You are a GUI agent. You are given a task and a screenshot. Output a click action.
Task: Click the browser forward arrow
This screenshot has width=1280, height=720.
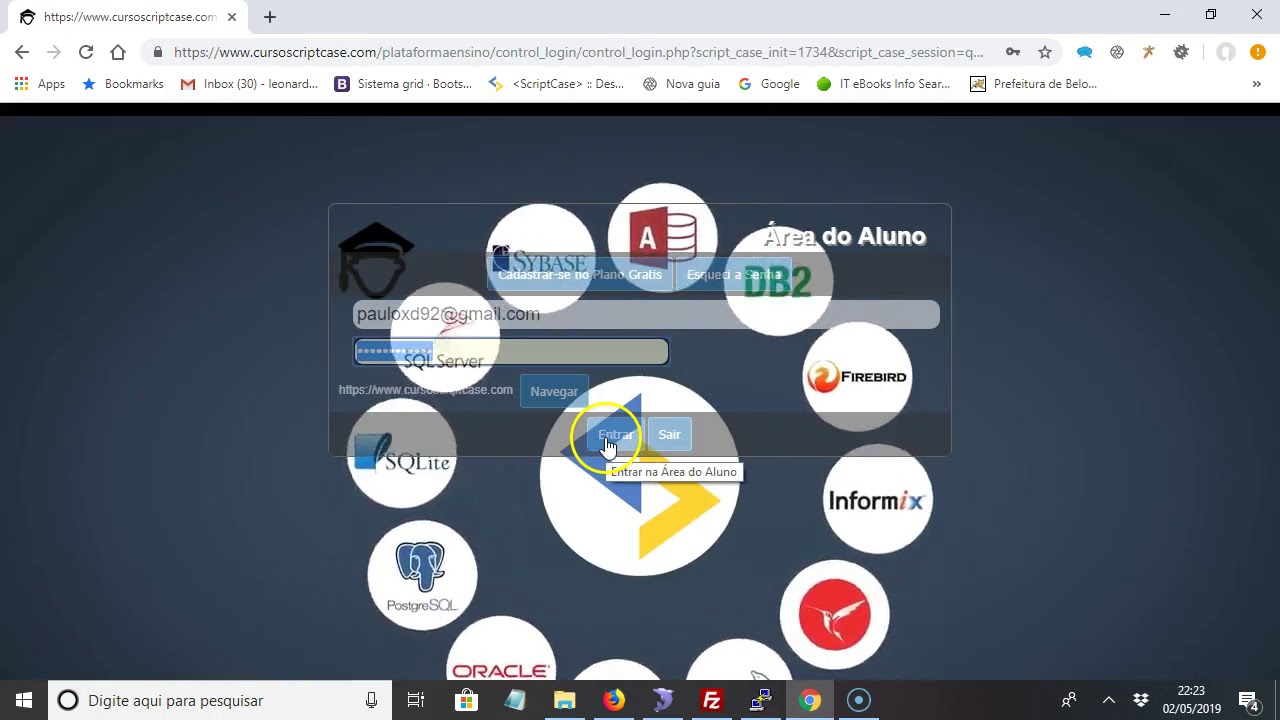pyautogui.click(x=54, y=52)
